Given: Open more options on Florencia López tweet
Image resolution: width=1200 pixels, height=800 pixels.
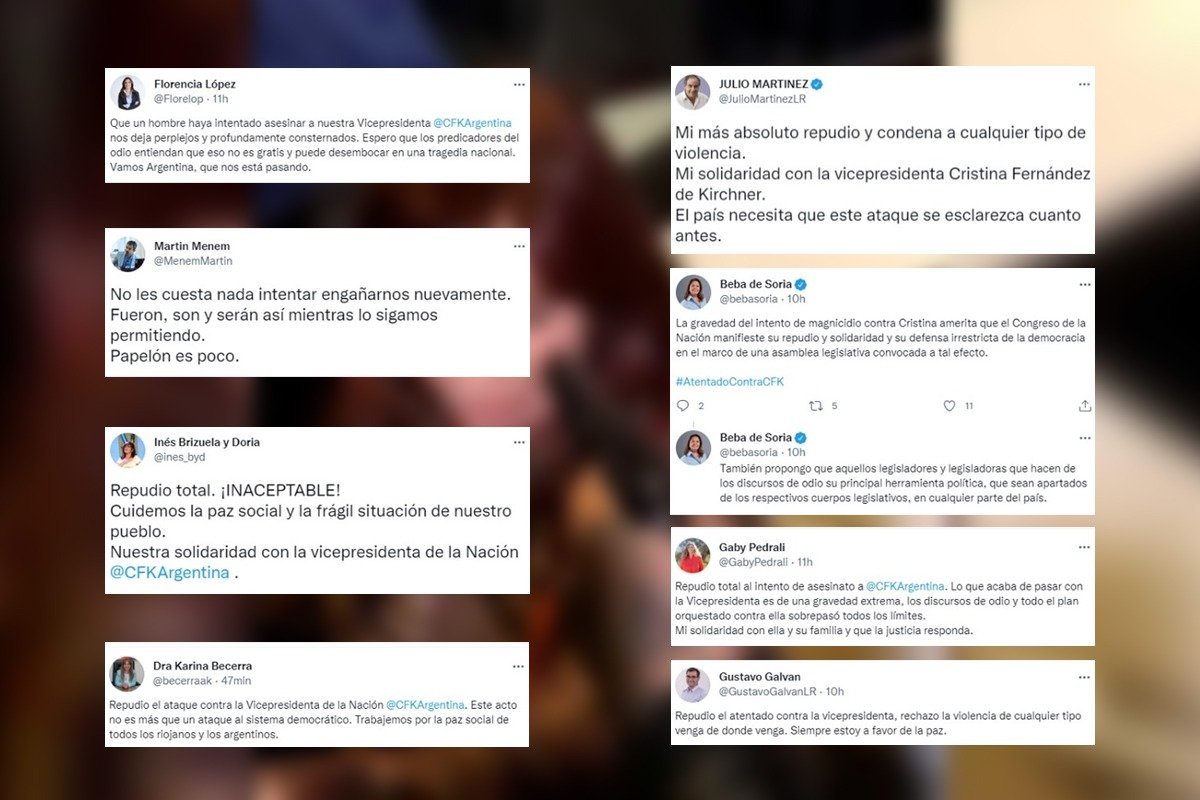Looking at the screenshot, I should coord(519,84).
